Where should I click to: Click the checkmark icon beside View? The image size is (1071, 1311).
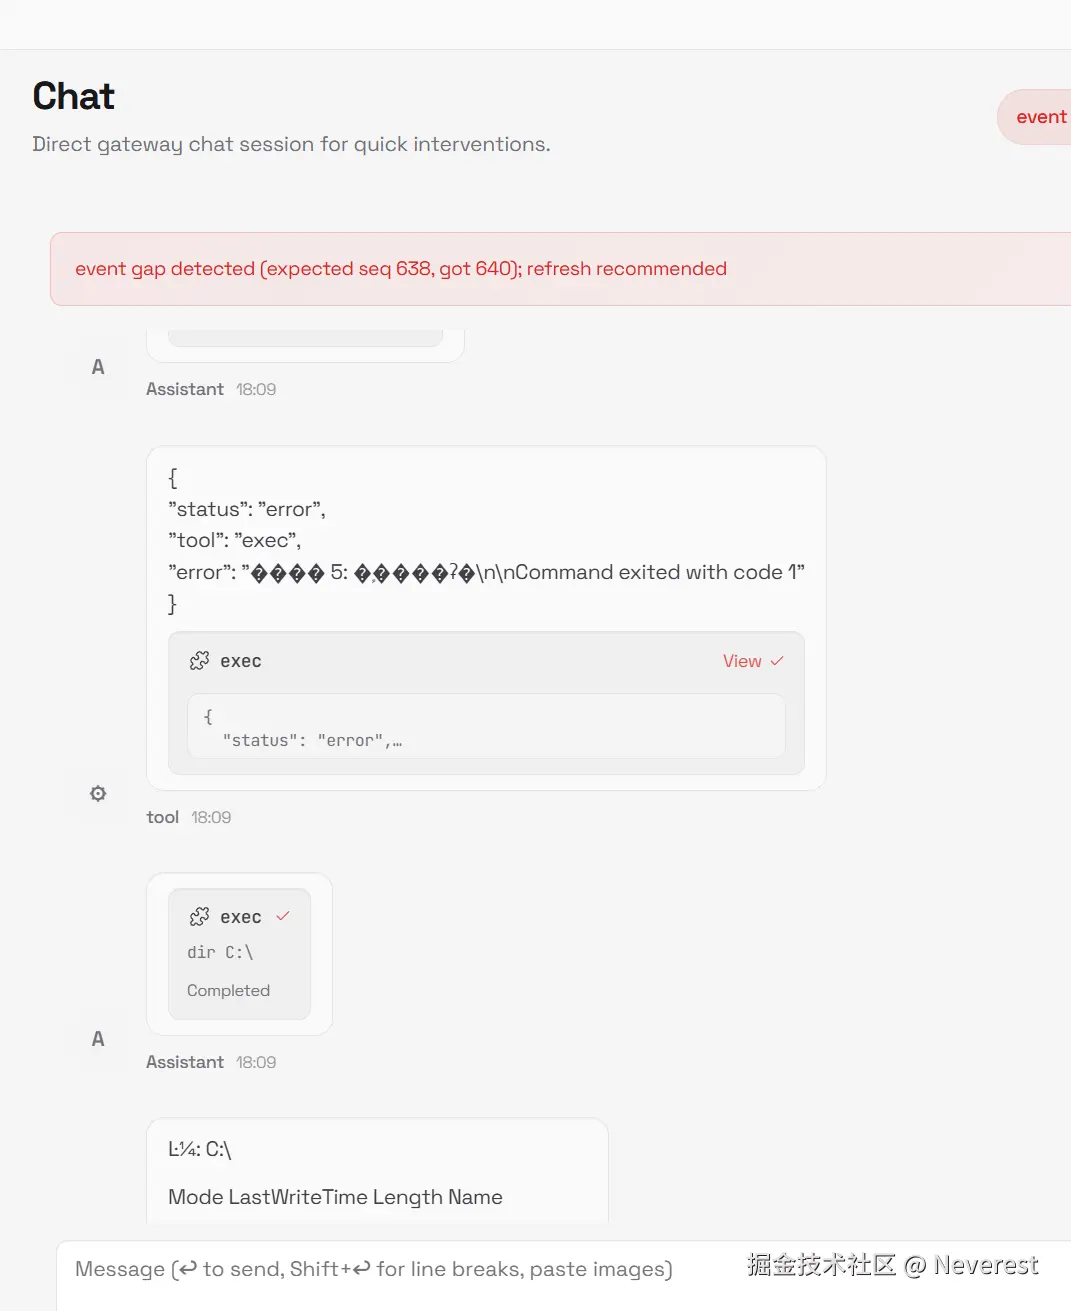(x=777, y=661)
